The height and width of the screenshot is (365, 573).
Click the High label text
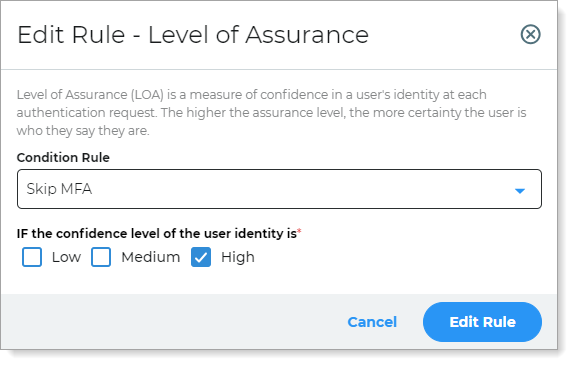pyautogui.click(x=238, y=257)
